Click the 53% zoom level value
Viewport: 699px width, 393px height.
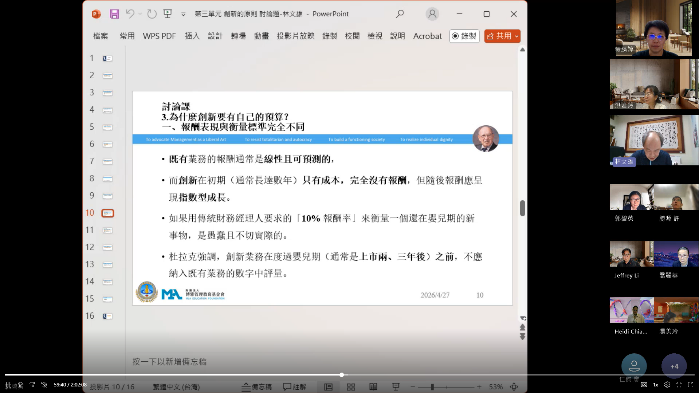coord(496,387)
